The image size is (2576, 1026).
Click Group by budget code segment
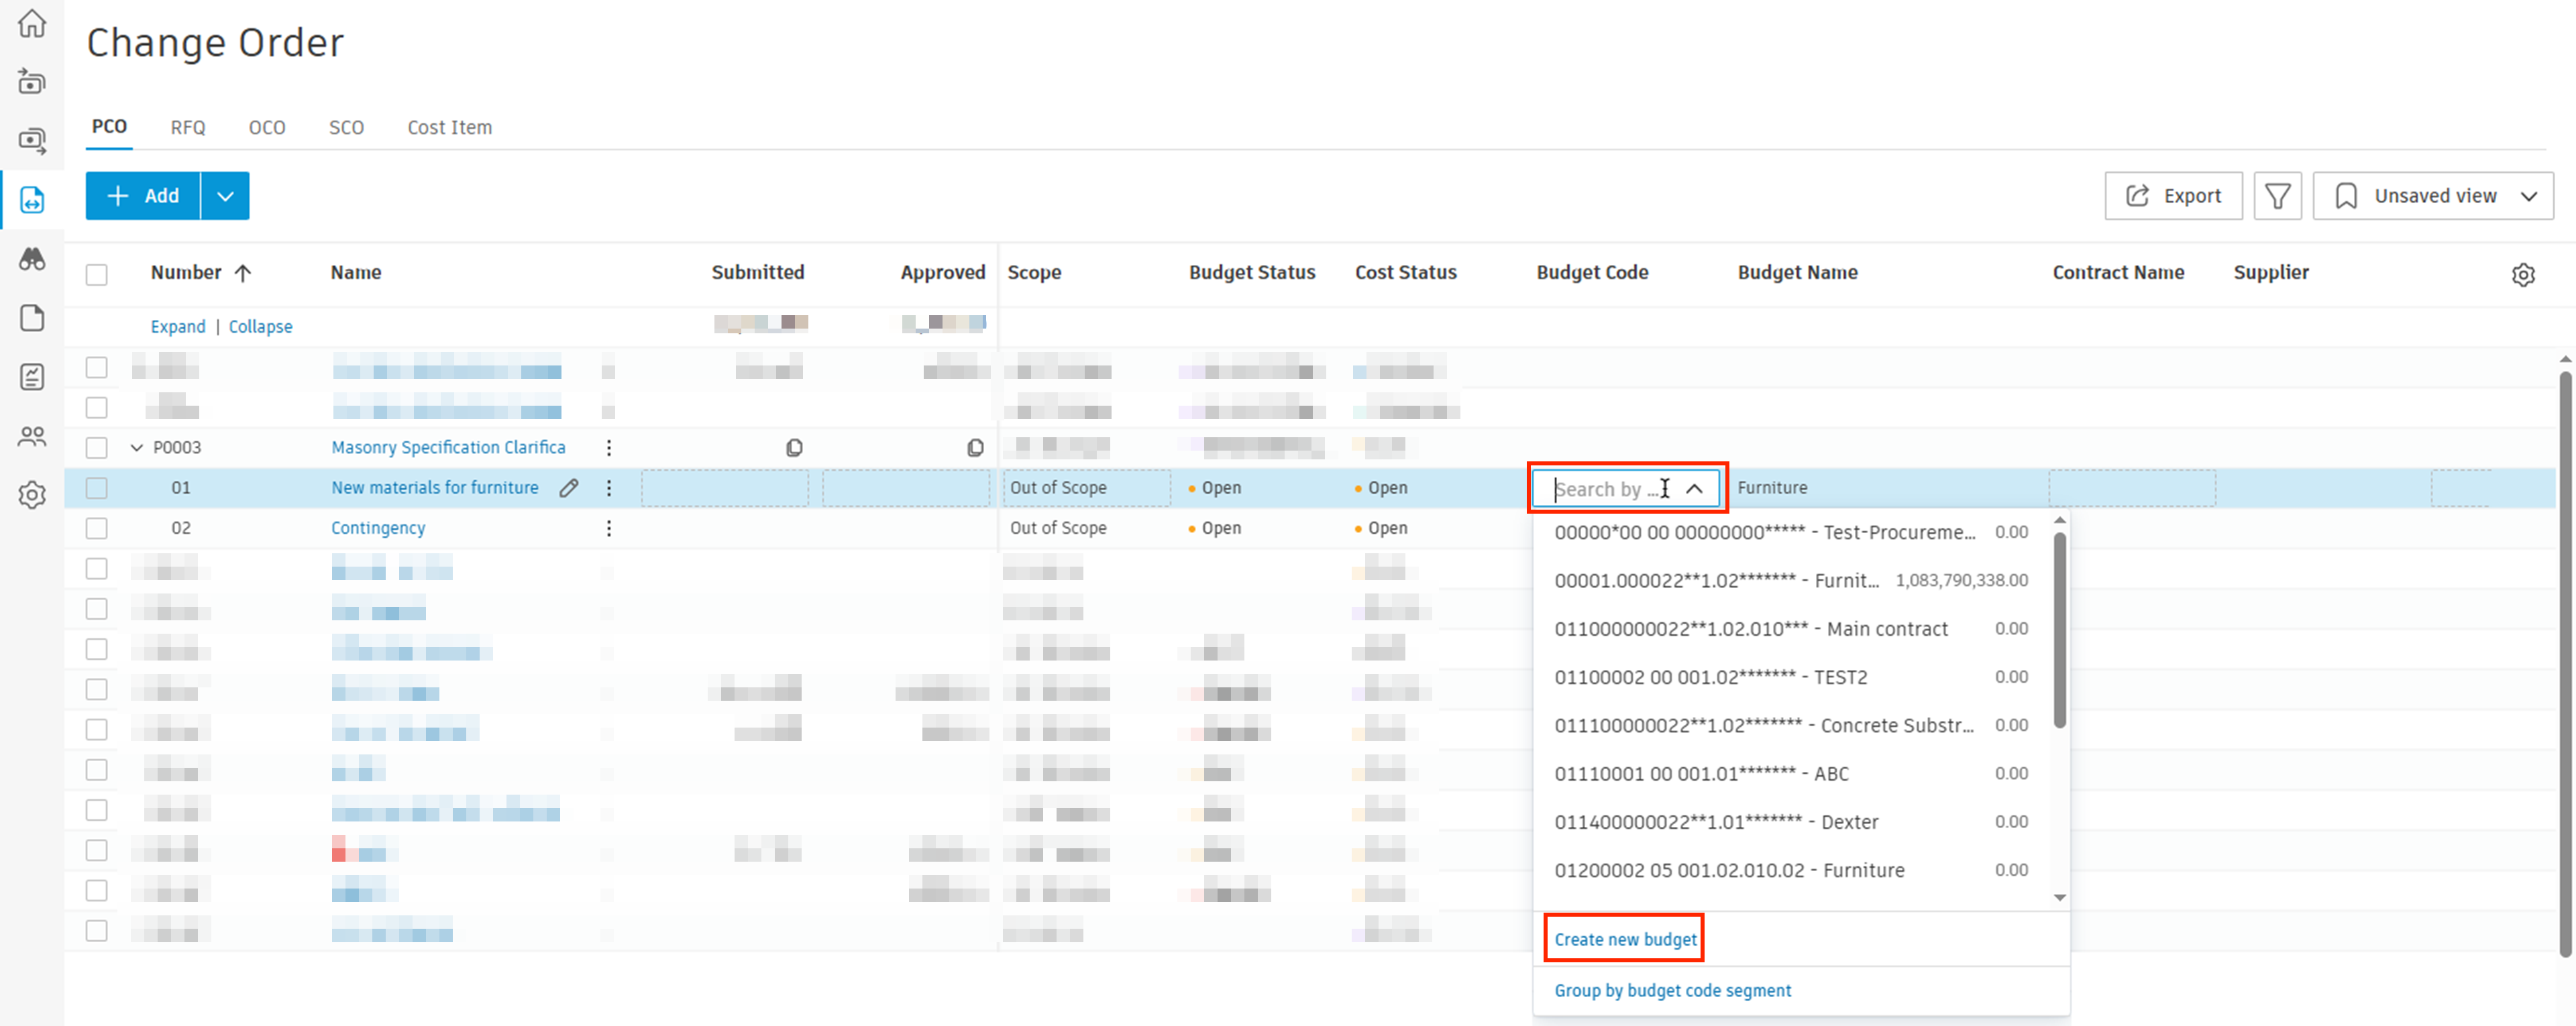(1672, 990)
